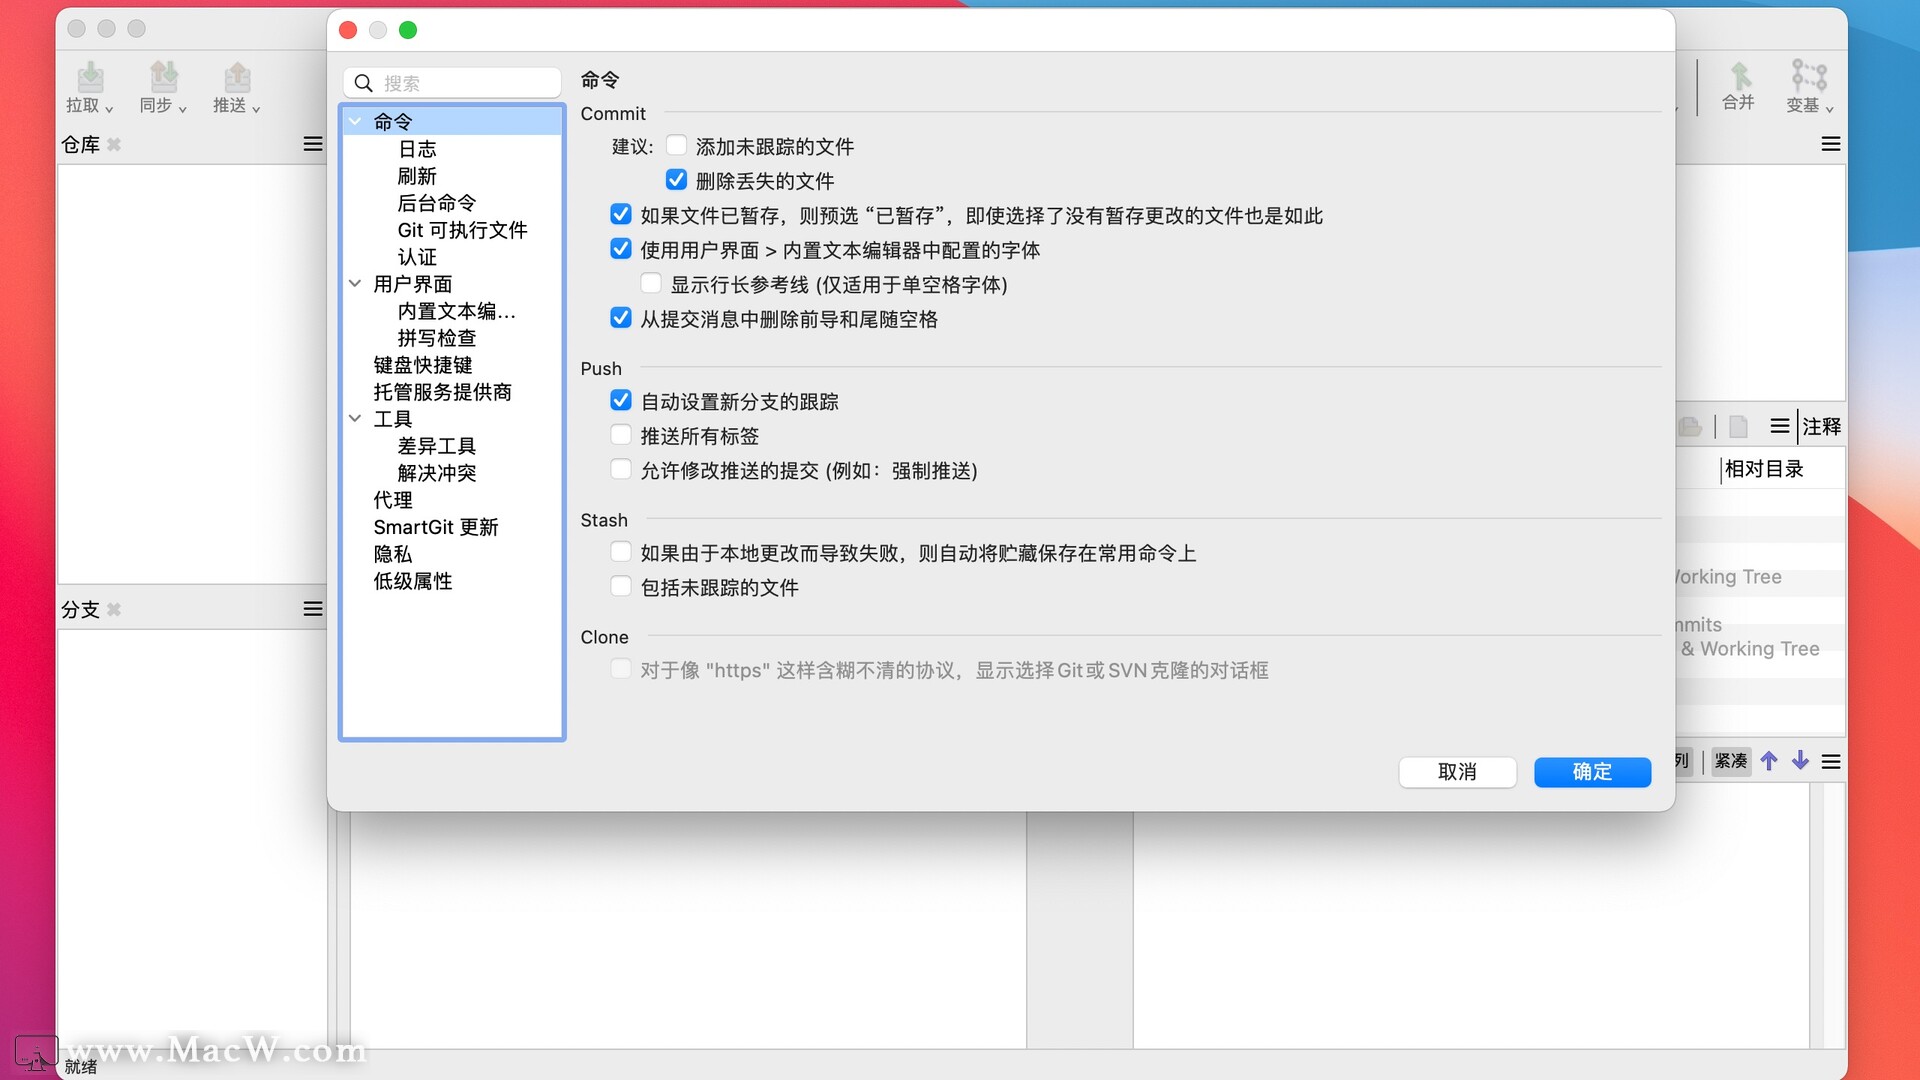Toggle 如果文件已暂存 preselect checkbox
The image size is (1920, 1080).
click(621, 215)
